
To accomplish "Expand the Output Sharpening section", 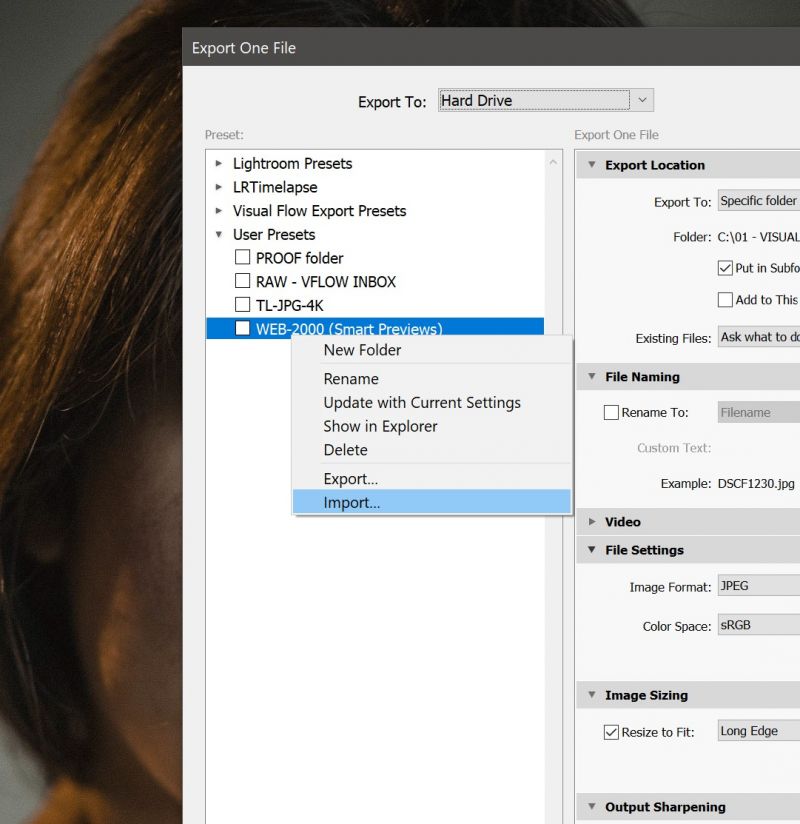I will [592, 807].
